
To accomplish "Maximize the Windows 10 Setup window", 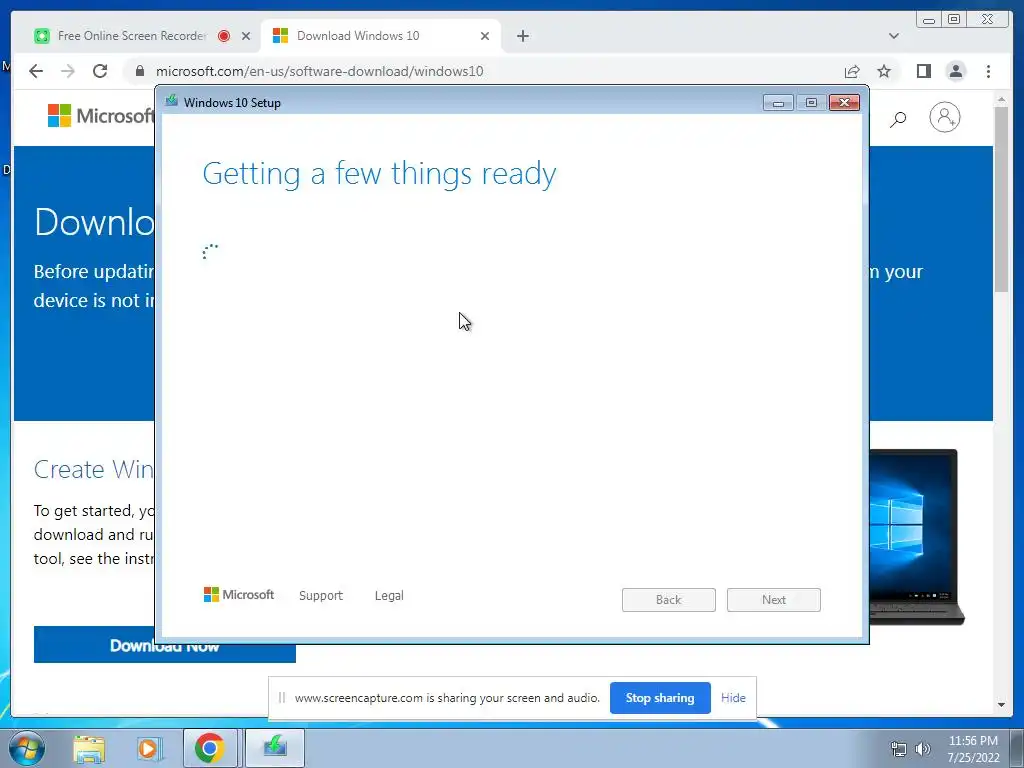I will tap(811, 103).
